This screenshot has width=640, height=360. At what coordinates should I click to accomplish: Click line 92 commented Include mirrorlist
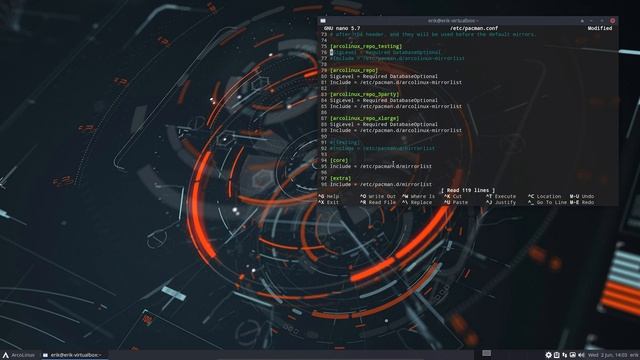pyautogui.click(x=382, y=148)
